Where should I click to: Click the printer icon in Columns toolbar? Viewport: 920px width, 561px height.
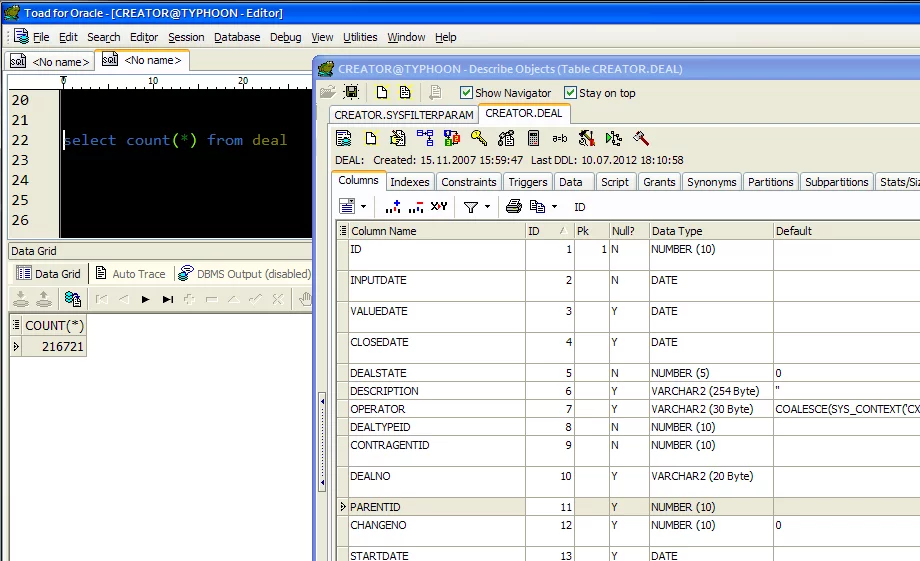point(513,207)
